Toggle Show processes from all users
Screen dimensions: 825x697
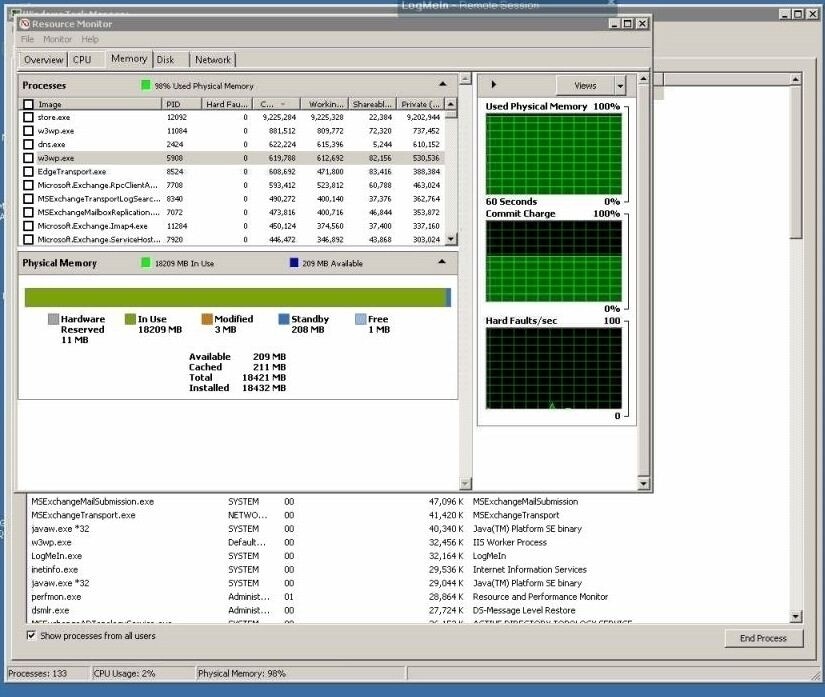click(x=31, y=635)
